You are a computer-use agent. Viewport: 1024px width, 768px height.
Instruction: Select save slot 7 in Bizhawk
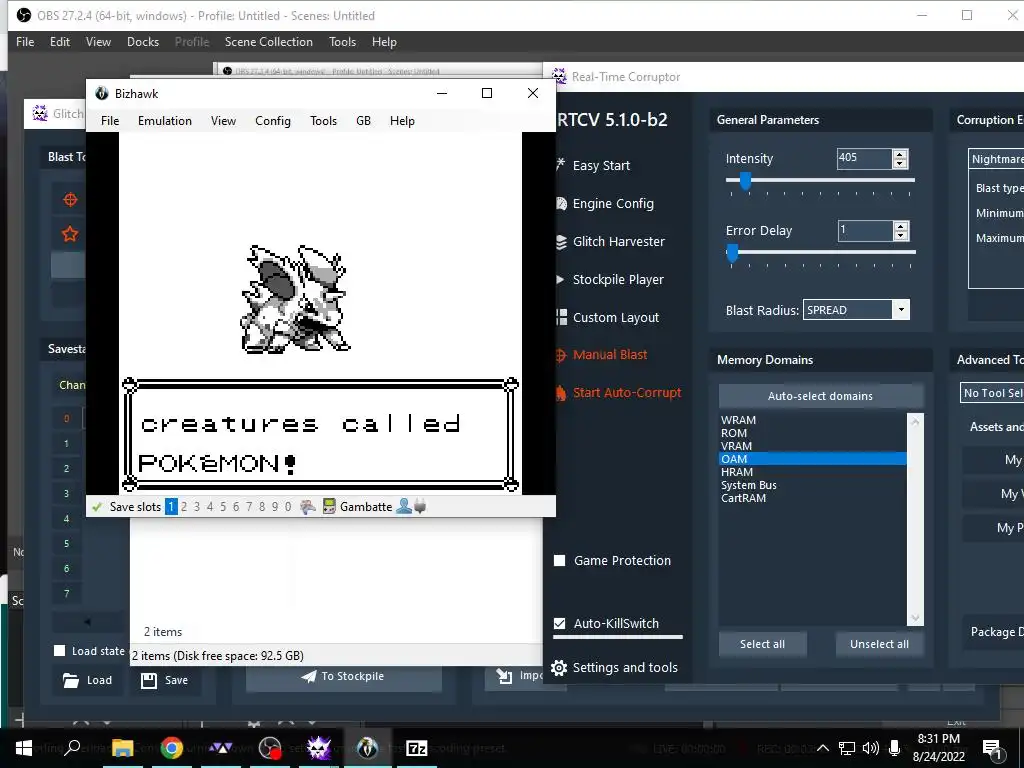tap(249, 507)
